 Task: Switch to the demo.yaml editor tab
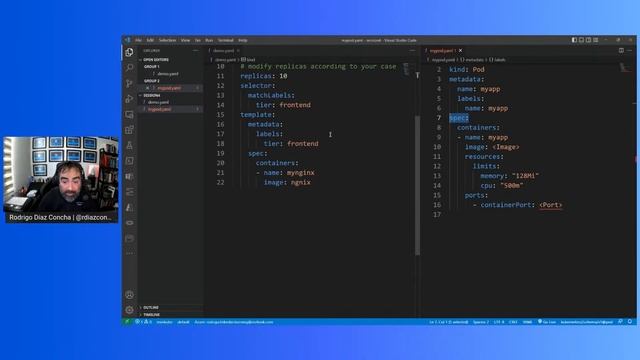[224, 50]
